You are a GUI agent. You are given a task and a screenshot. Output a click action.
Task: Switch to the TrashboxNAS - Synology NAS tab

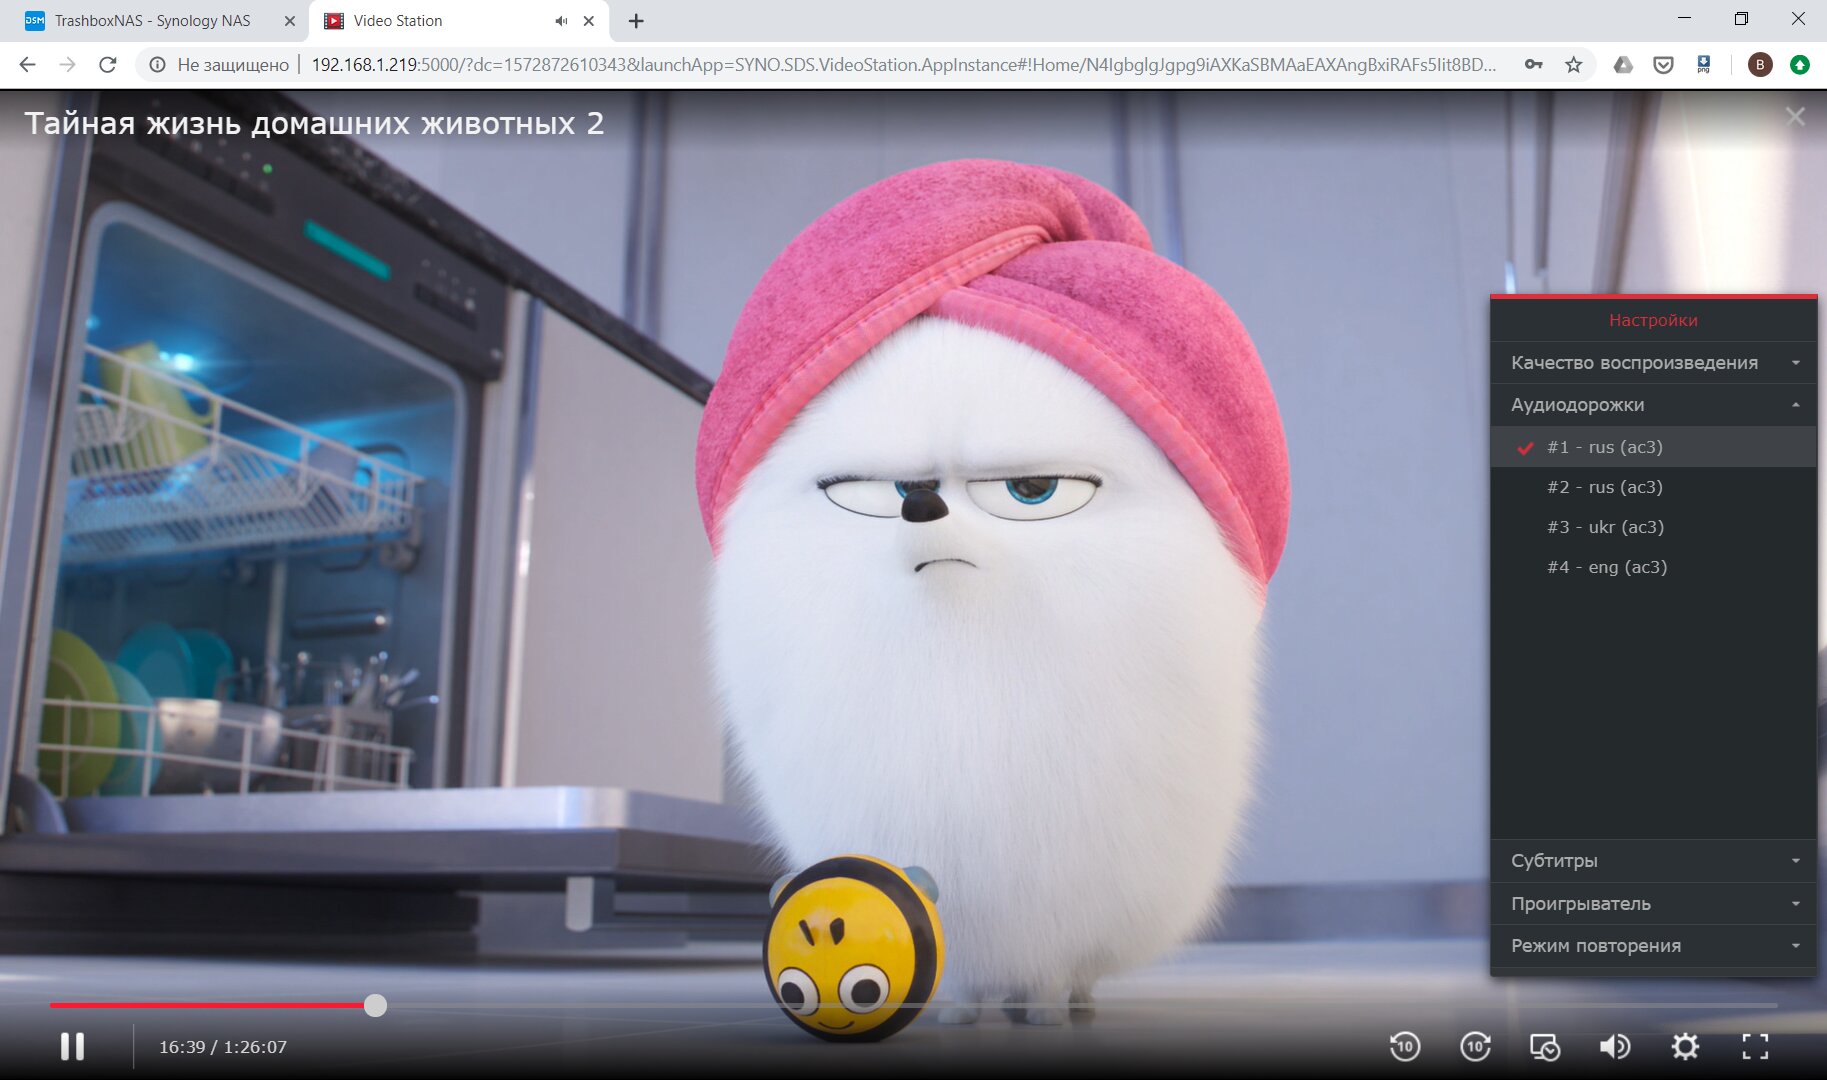[x=152, y=20]
